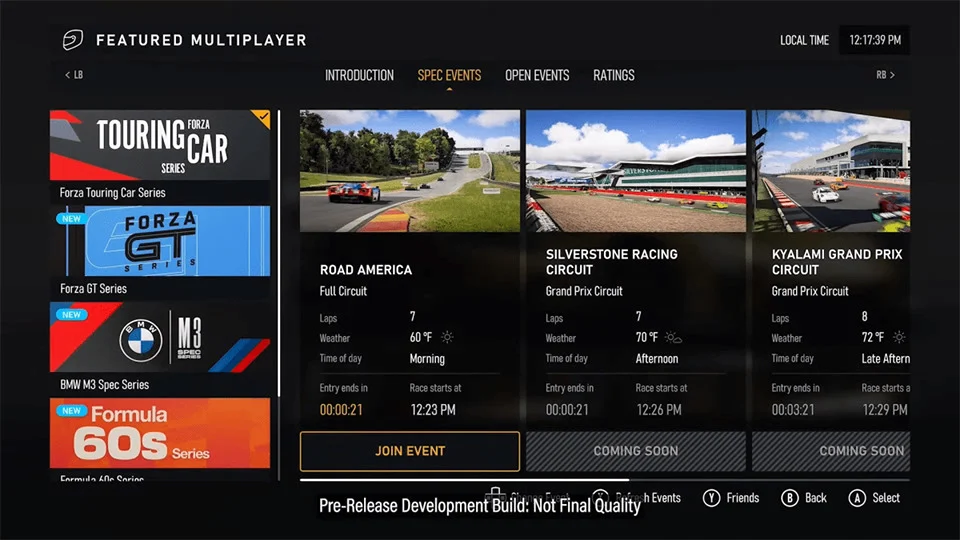Click Kyalami entry countdown 00:03:21
Image resolution: width=960 pixels, height=540 pixels.
[x=793, y=410]
